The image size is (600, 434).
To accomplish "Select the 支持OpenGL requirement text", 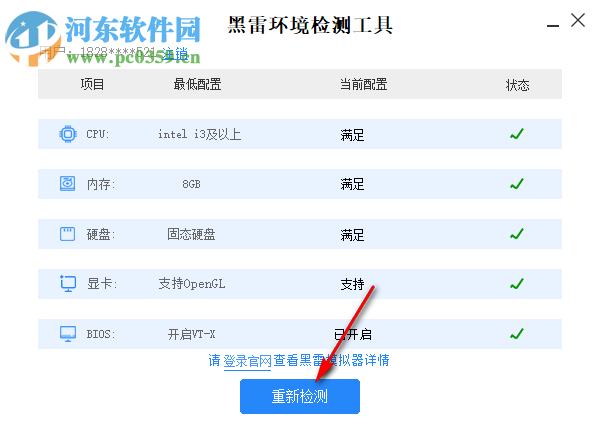I will point(192,284).
